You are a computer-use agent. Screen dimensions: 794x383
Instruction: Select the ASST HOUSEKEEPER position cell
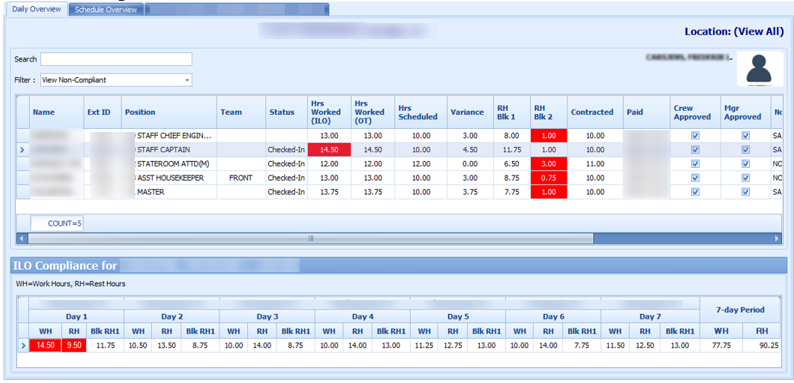[x=169, y=178]
